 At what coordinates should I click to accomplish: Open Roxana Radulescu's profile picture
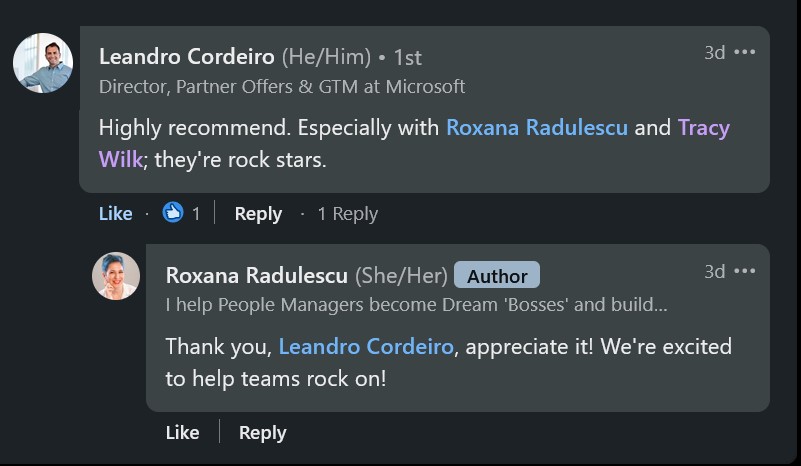click(x=116, y=276)
